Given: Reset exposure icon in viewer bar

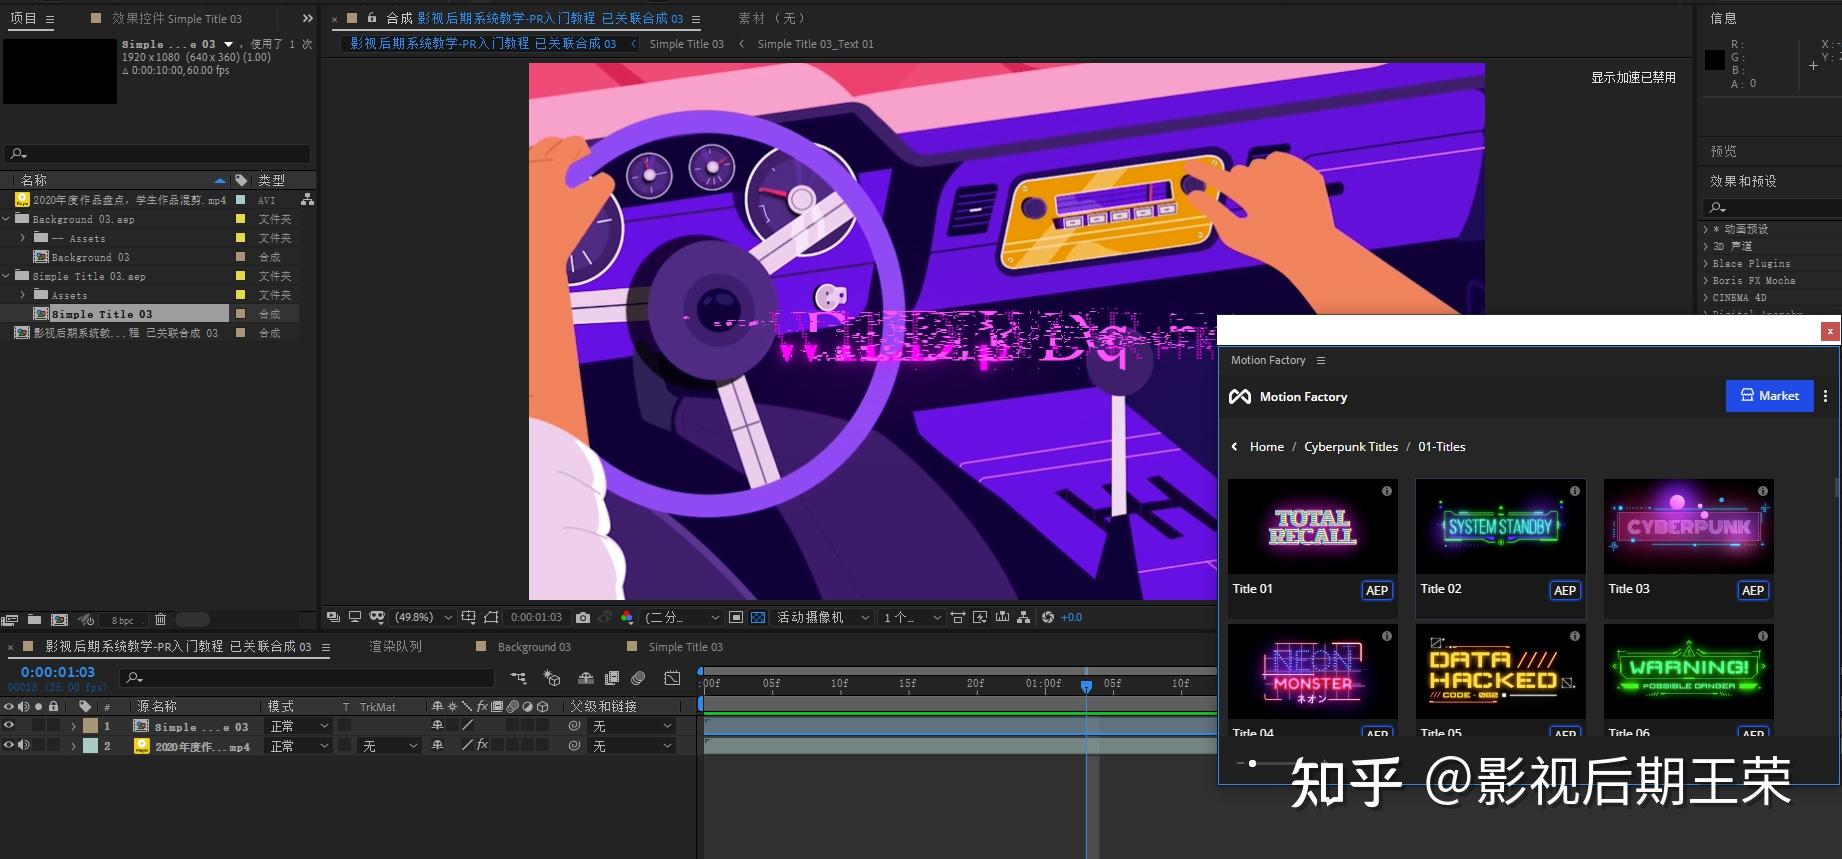Looking at the screenshot, I should point(1048,618).
